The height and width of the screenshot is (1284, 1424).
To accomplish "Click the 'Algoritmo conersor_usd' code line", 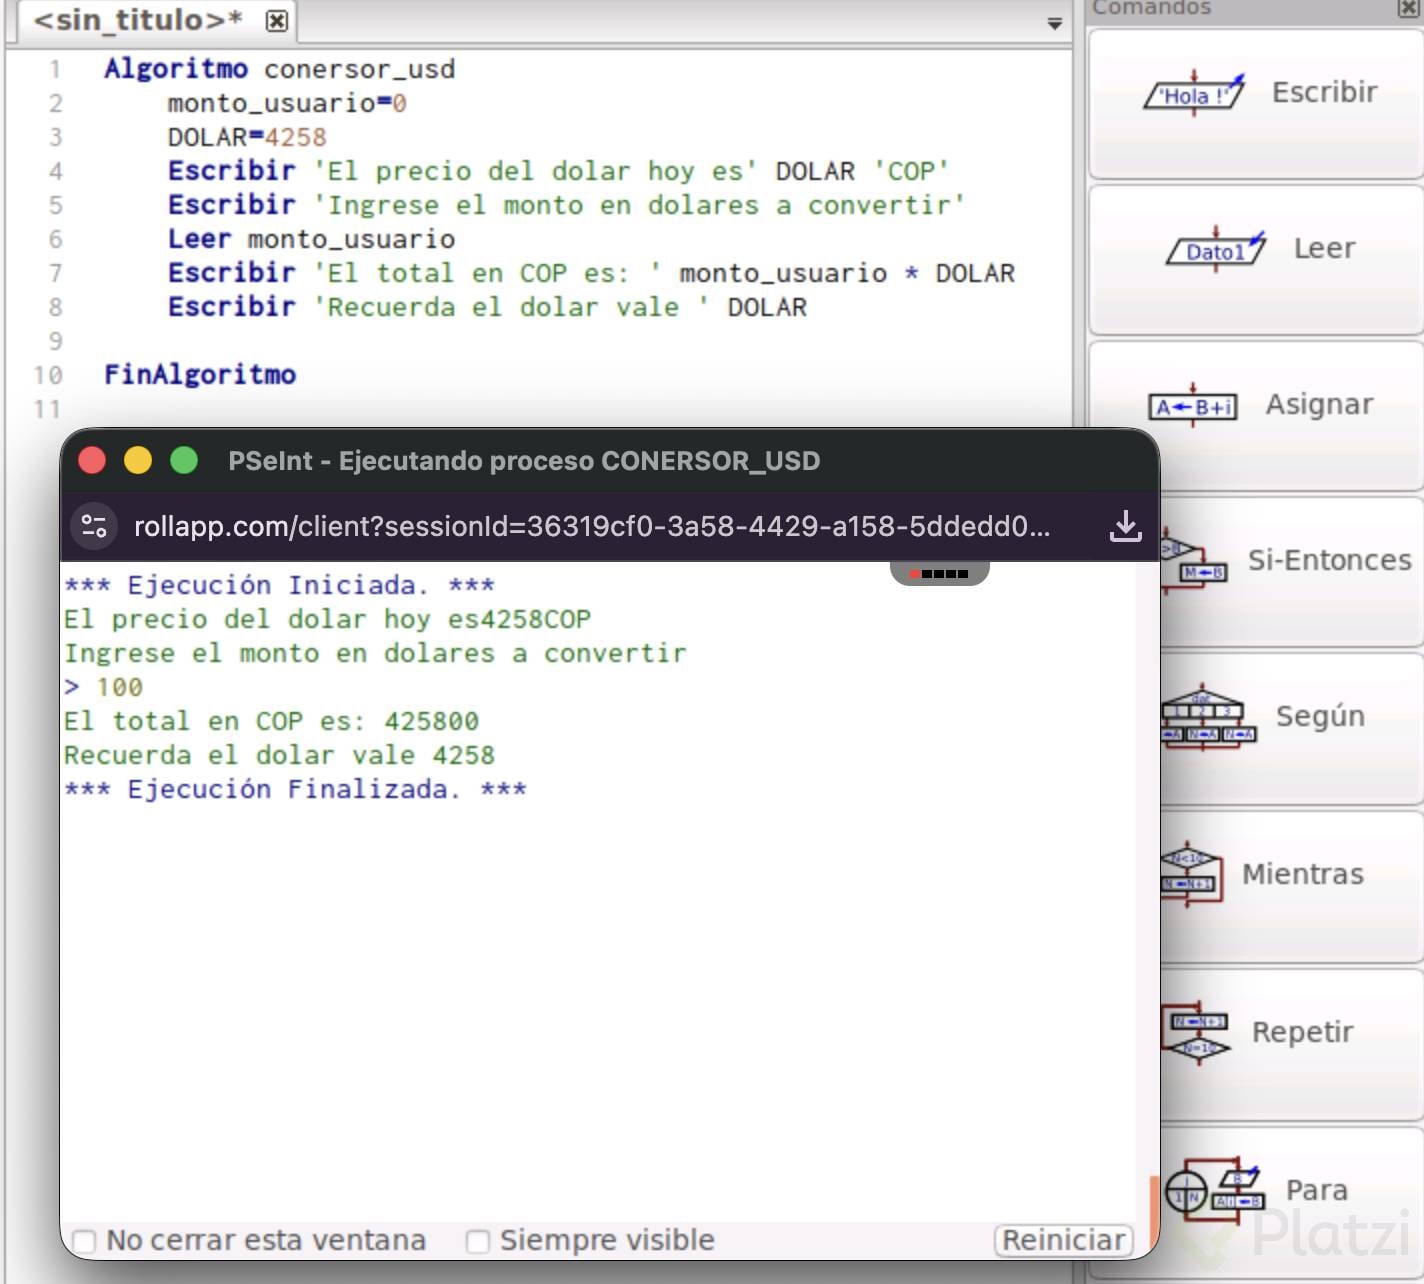I will pyautogui.click(x=280, y=69).
